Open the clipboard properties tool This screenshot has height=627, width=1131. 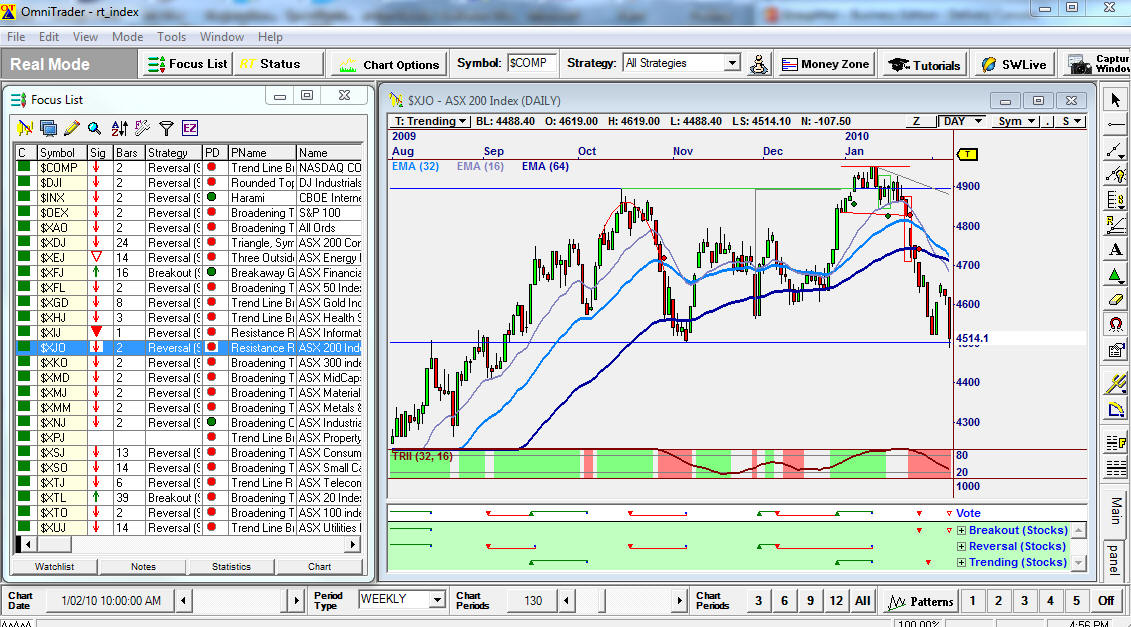tap(1116, 350)
